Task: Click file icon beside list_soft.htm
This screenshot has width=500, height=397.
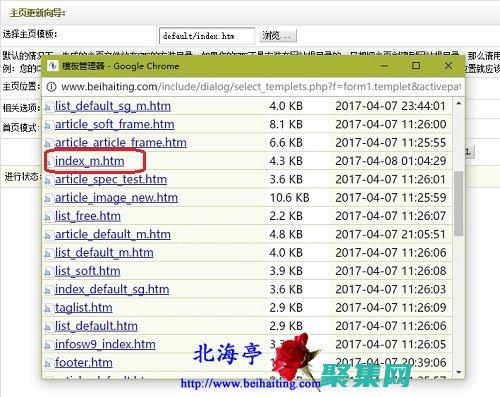Action: 49,272
